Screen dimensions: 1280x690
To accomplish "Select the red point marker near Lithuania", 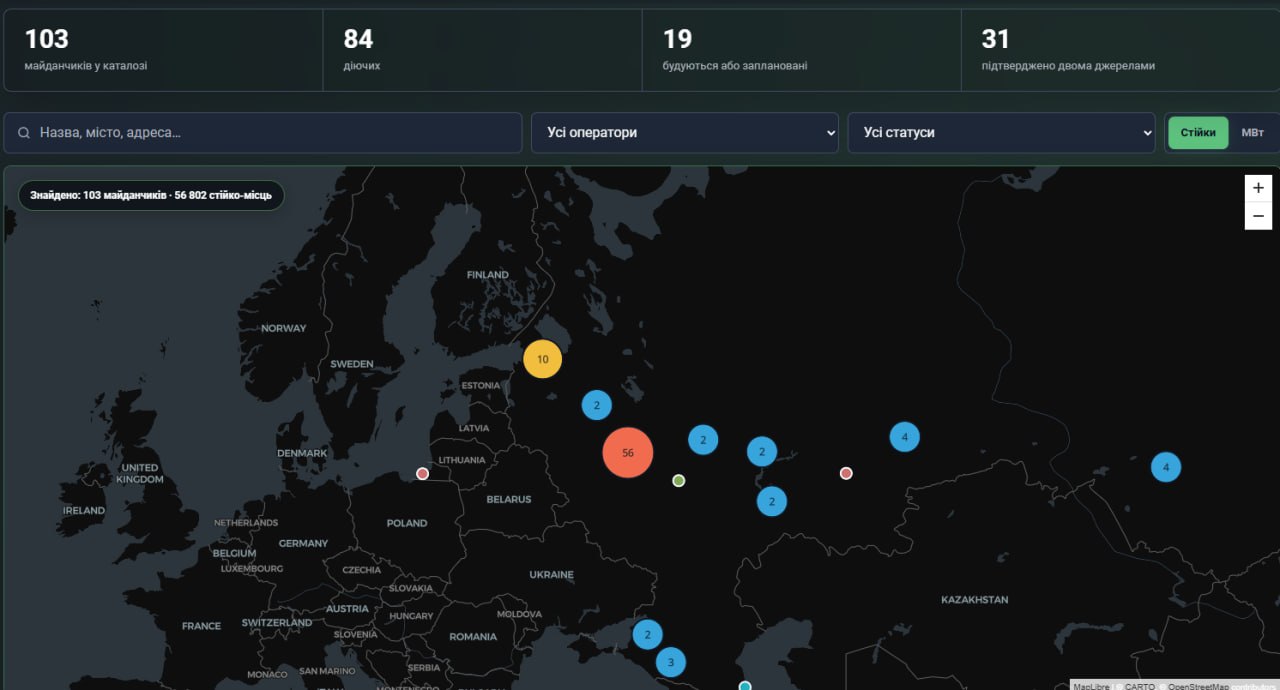I will pos(422,474).
